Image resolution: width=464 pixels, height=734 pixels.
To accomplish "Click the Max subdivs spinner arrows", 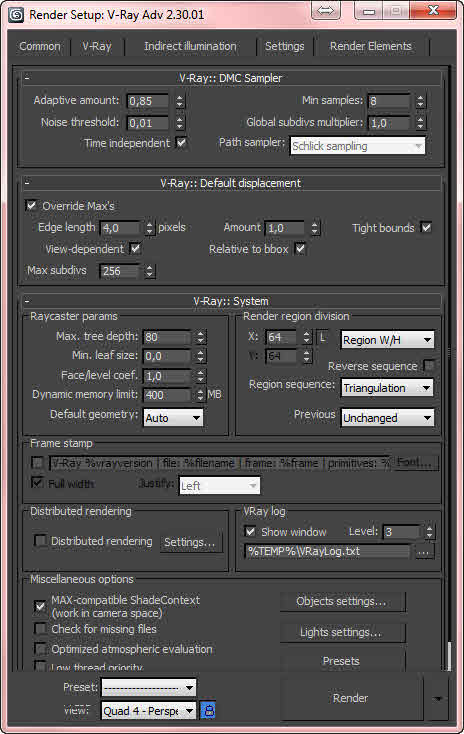I will click(149, 271).
